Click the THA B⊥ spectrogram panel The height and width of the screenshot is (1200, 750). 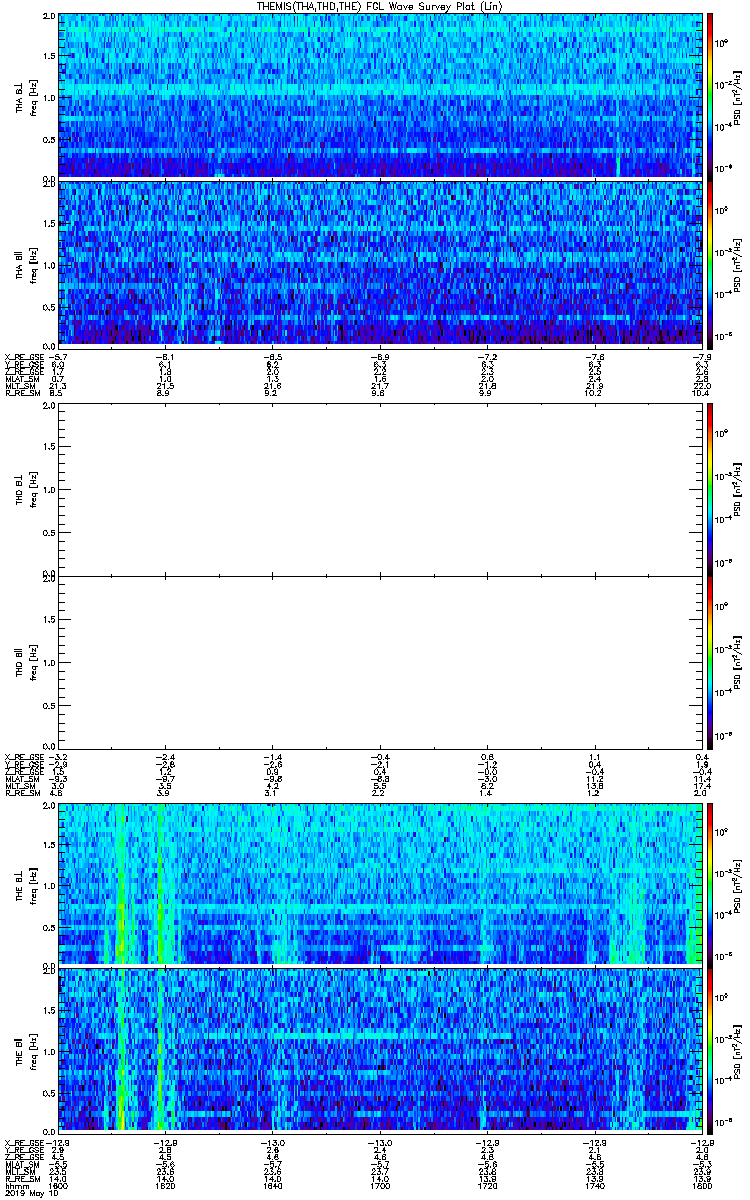click(x=379, y=96)
